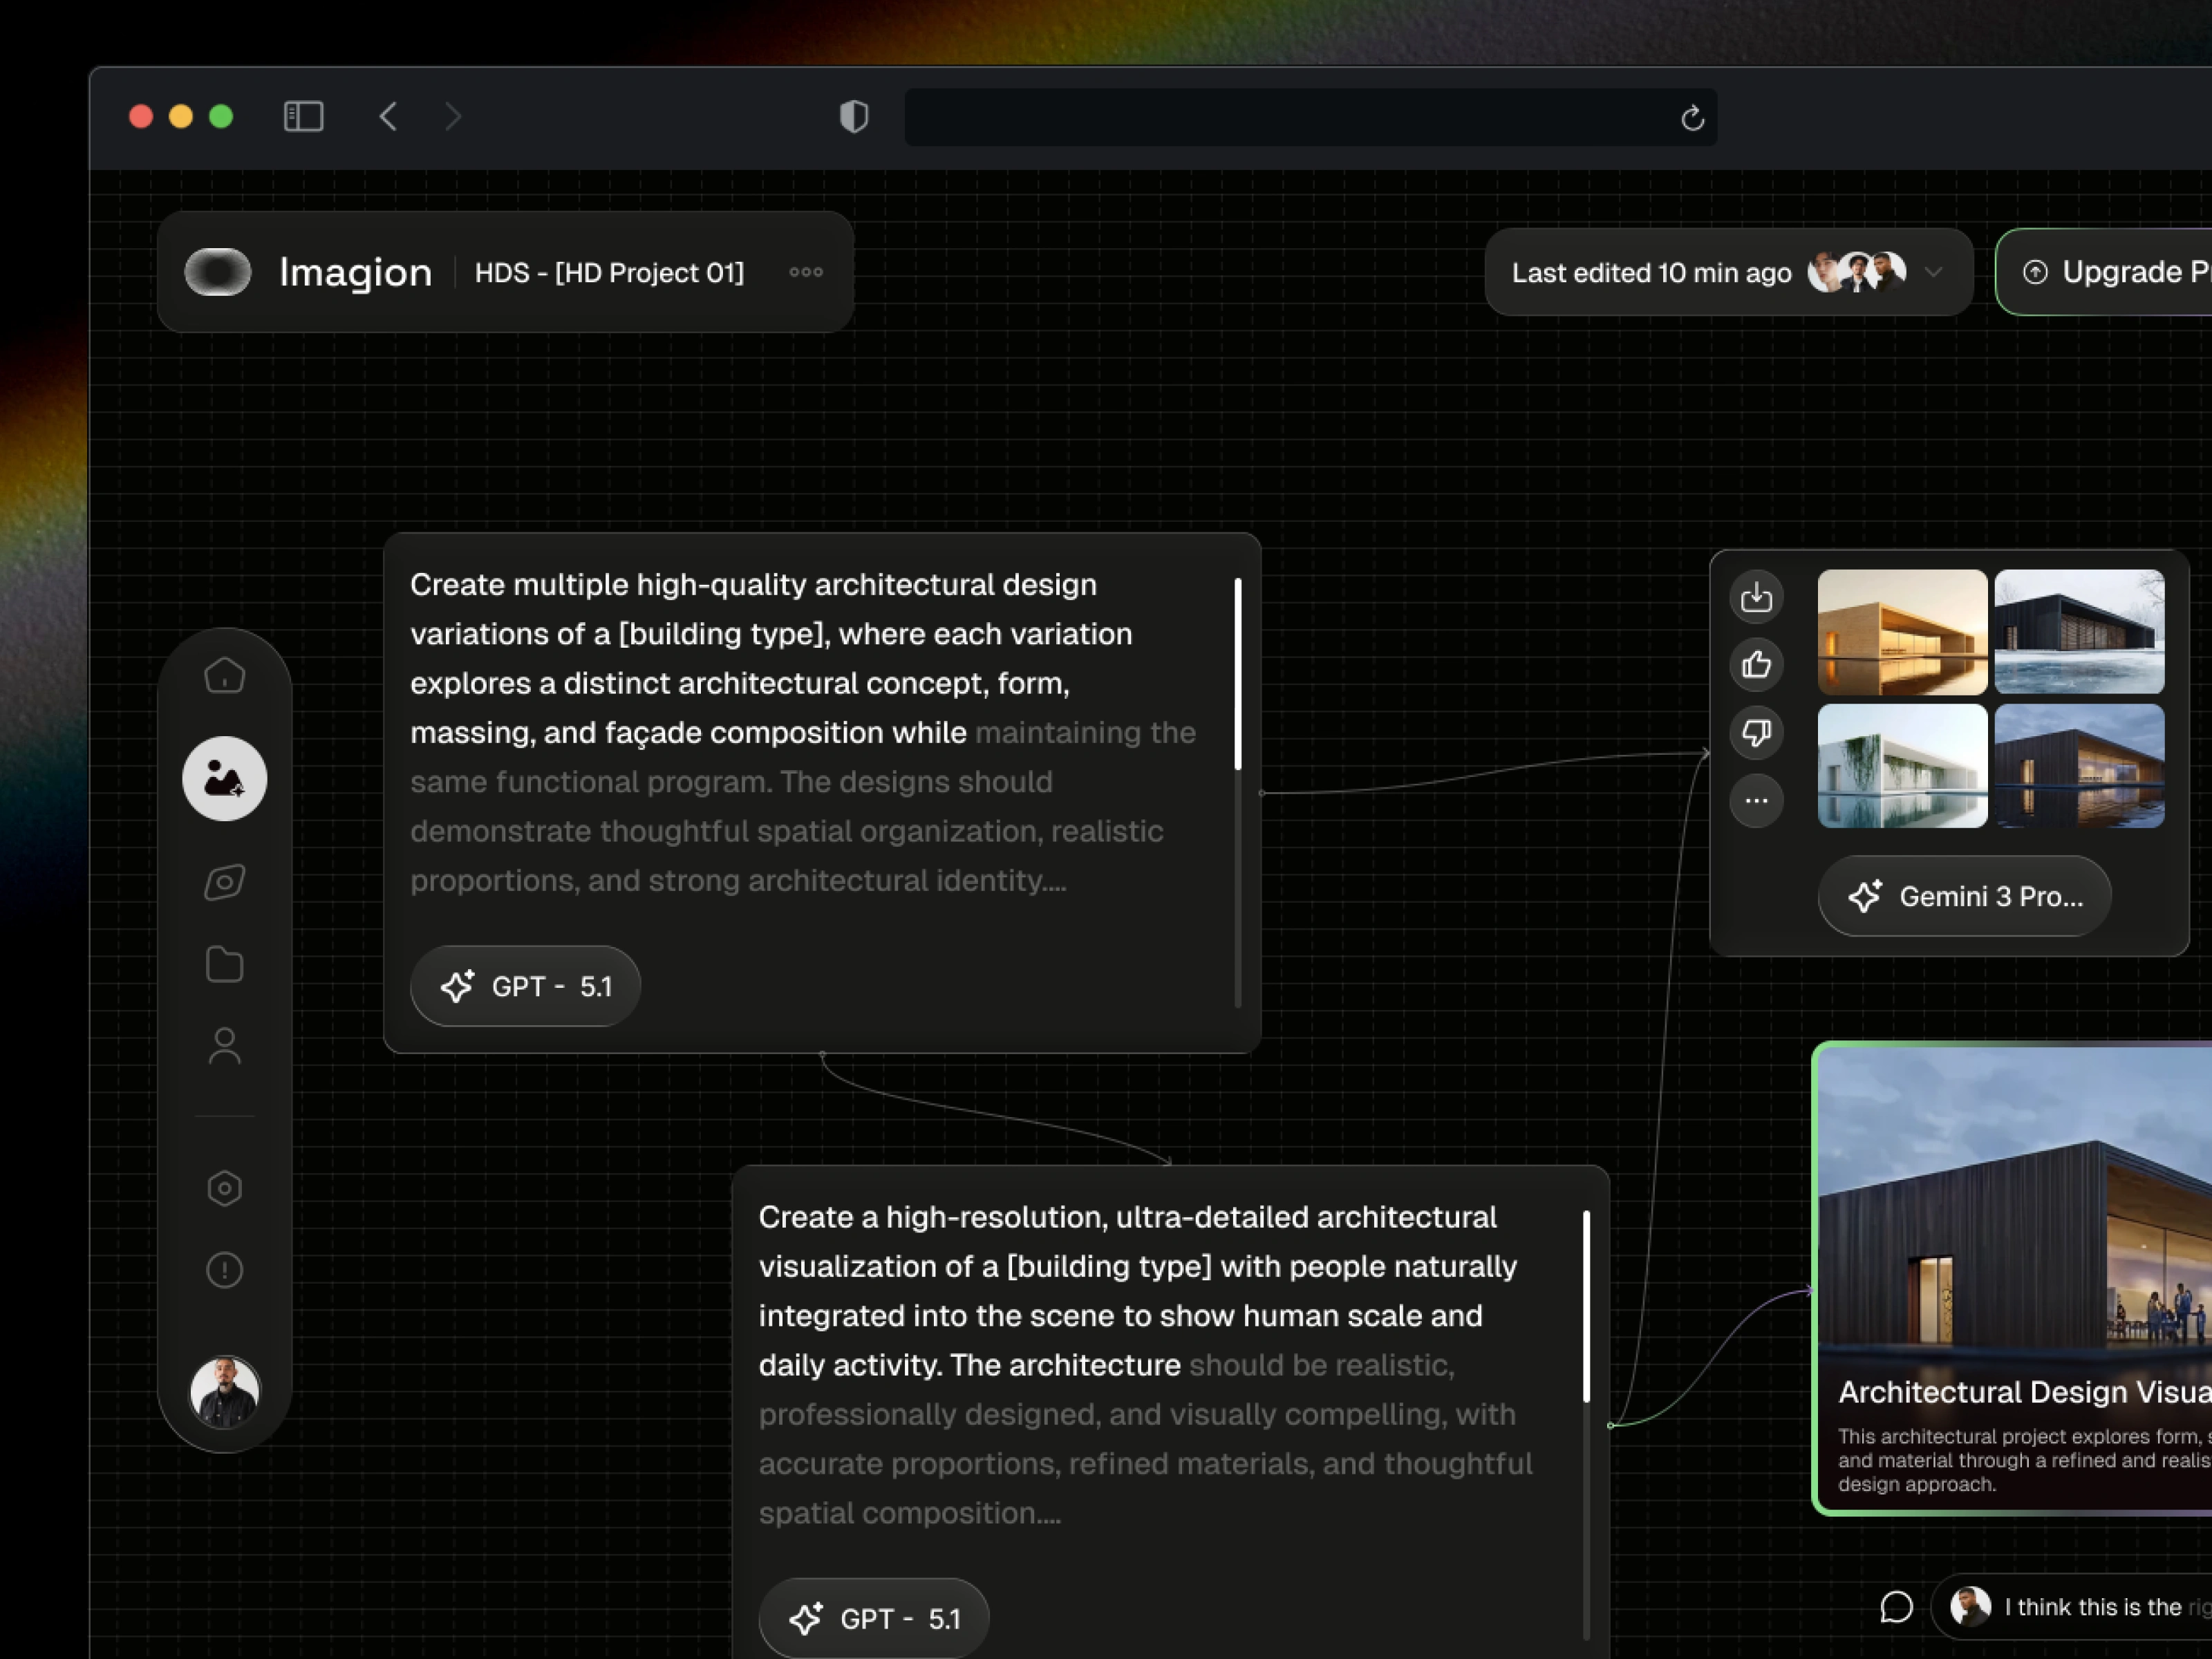The height and width of the screenshot is (1659, 2212).
Task: Open the hexagon settings icon
Action: point(224,1188)
